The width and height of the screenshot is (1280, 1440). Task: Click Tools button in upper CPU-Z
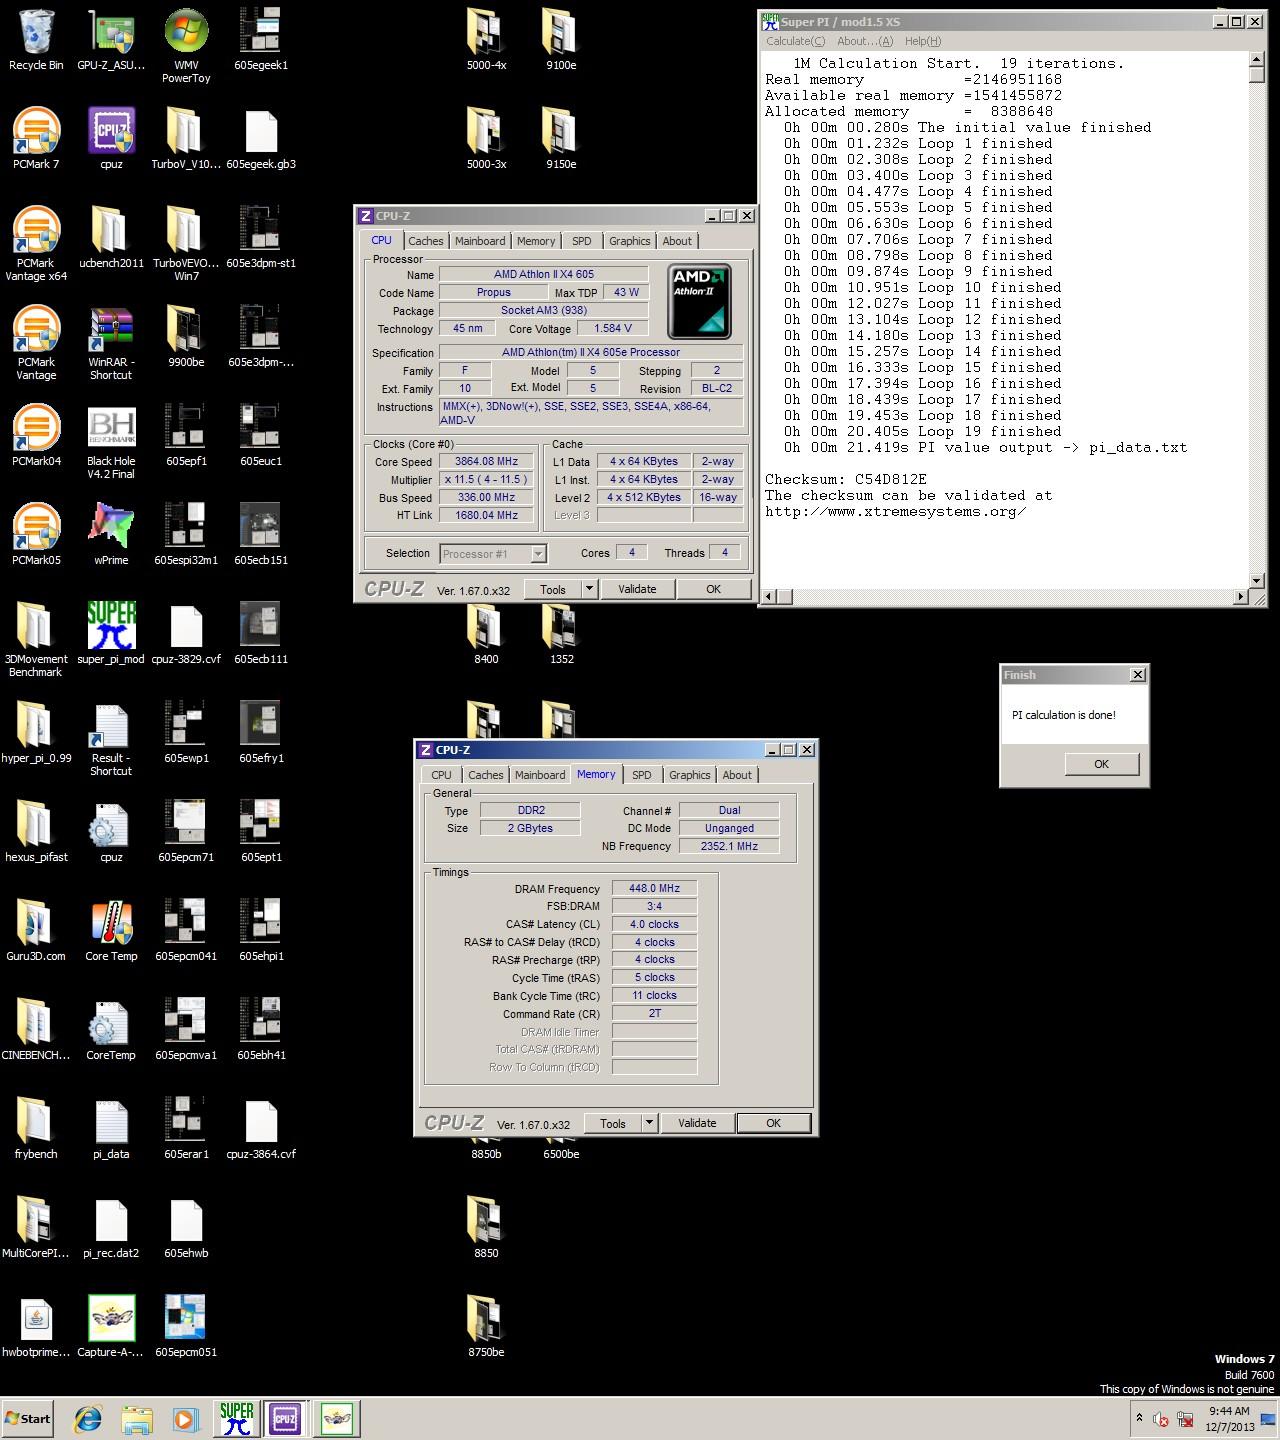553,589
